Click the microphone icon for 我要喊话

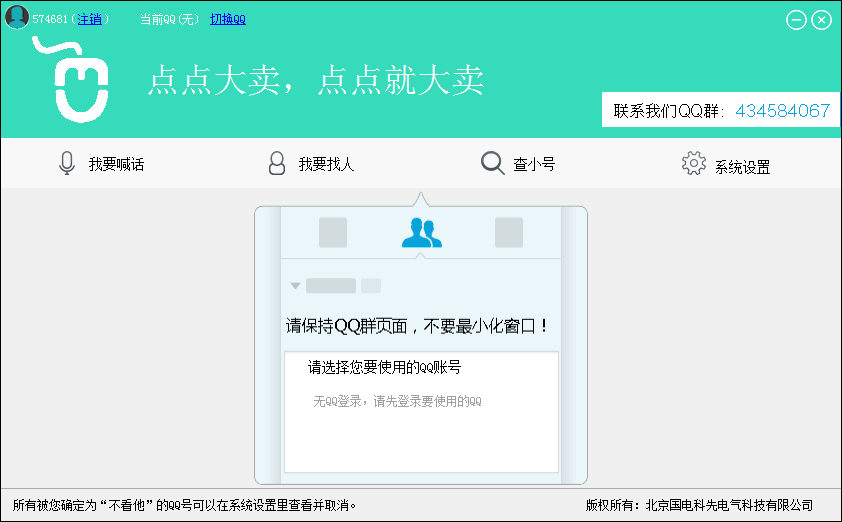(x=67, y=163)
